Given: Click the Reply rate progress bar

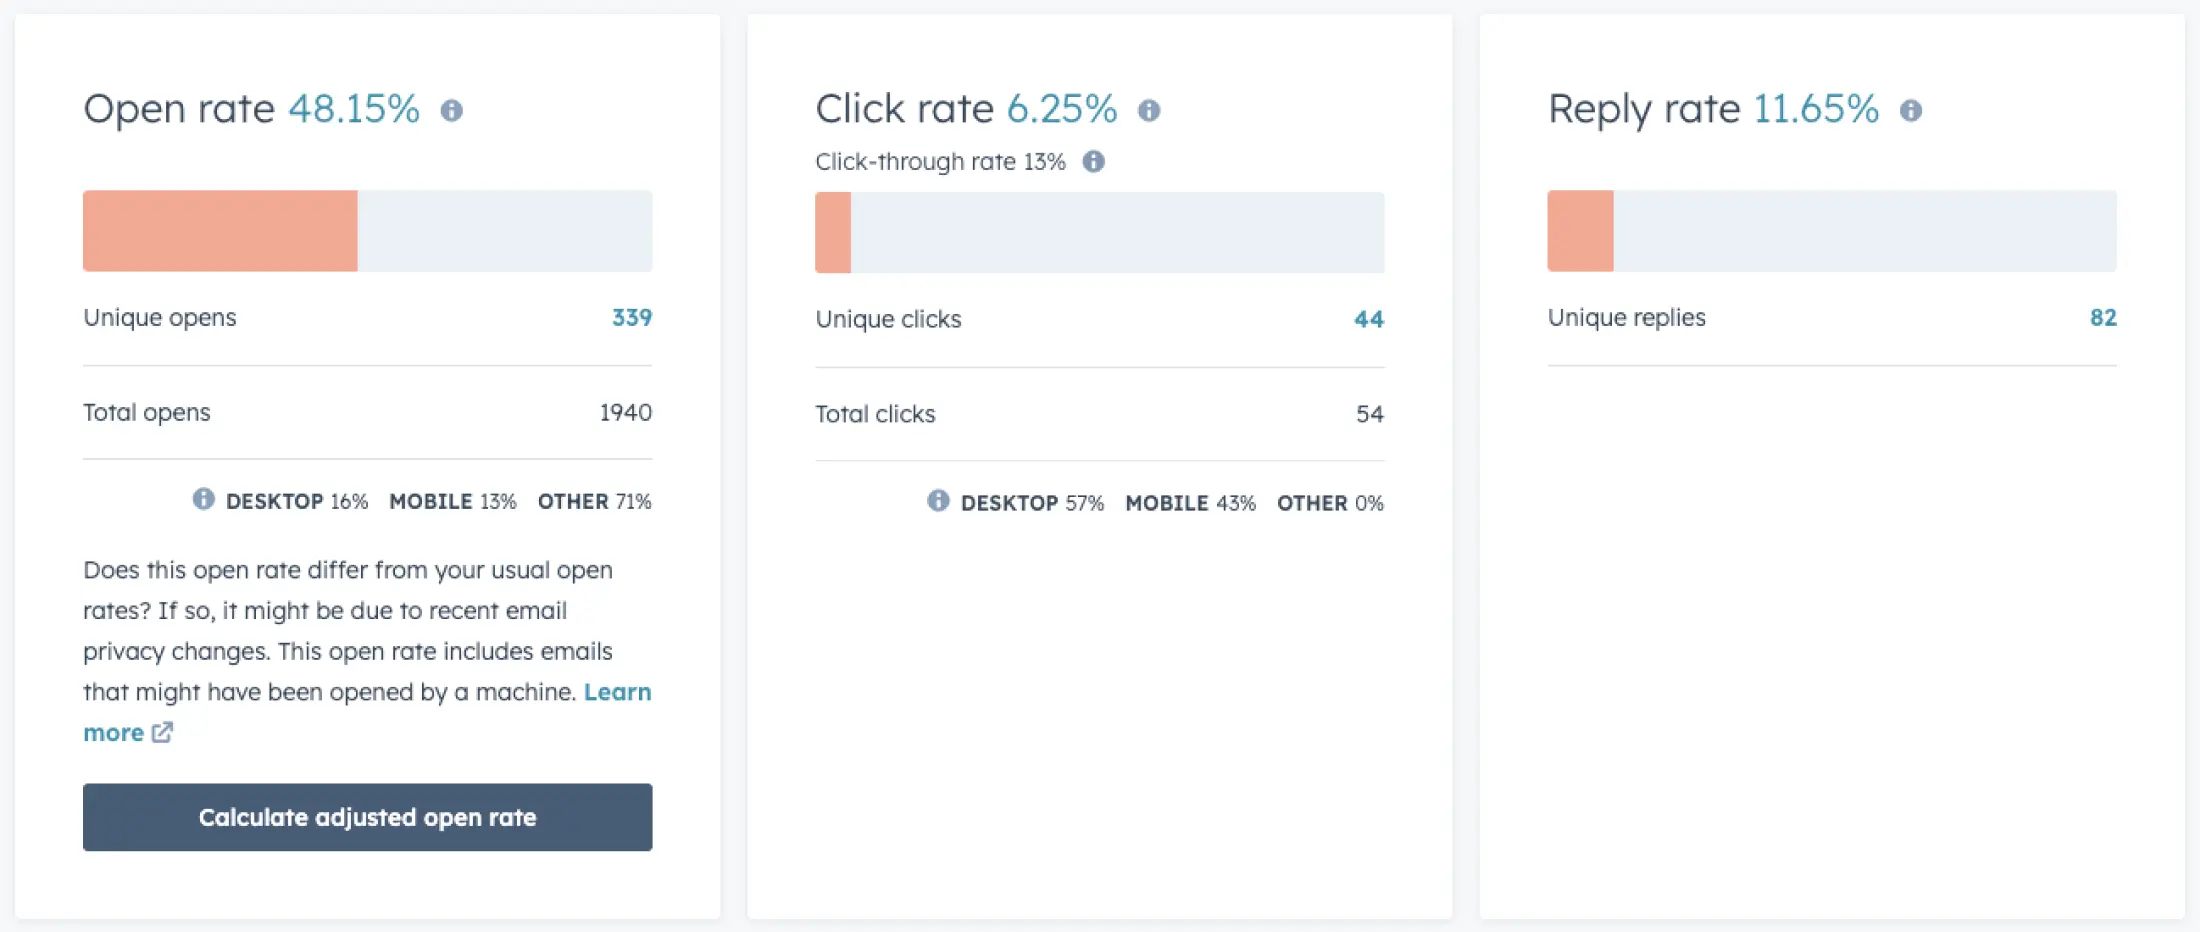Looking at the screenshot, I should coord(1832,231).
